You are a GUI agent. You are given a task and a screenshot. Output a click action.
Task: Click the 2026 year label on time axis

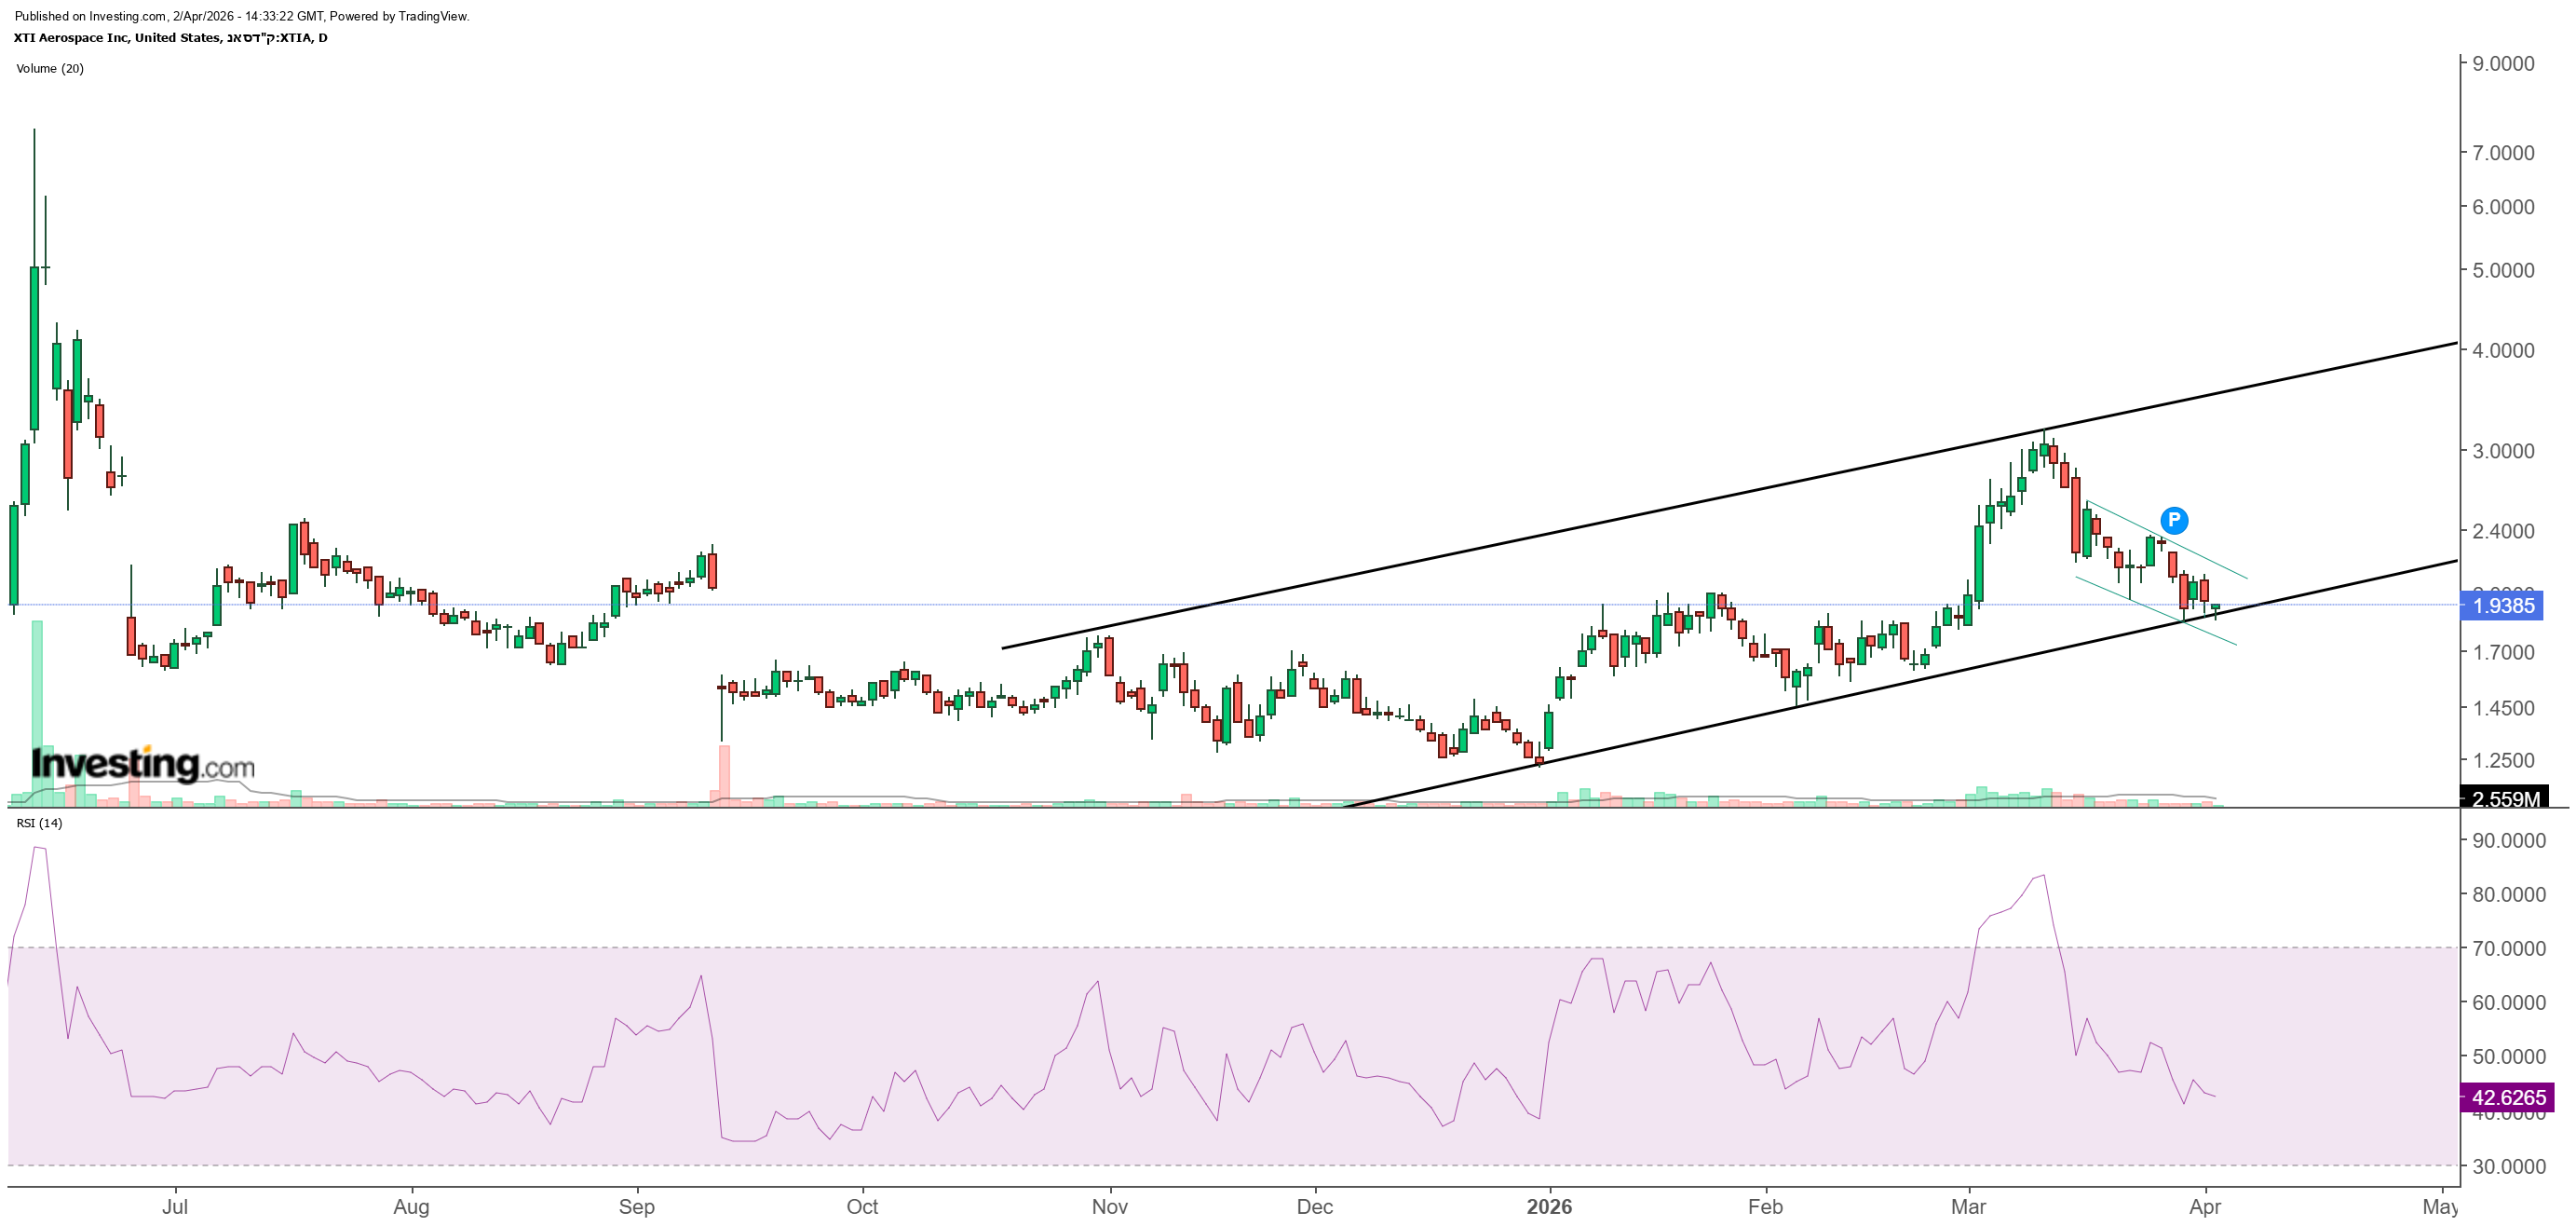pos(1549,1206)
